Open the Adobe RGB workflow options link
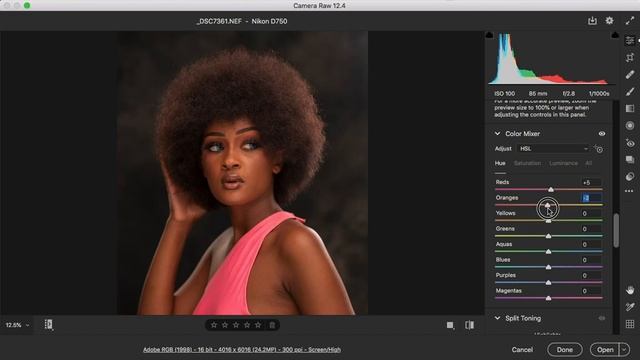The height and width of the screenshot is (360, 640). (x=242, y=350)
